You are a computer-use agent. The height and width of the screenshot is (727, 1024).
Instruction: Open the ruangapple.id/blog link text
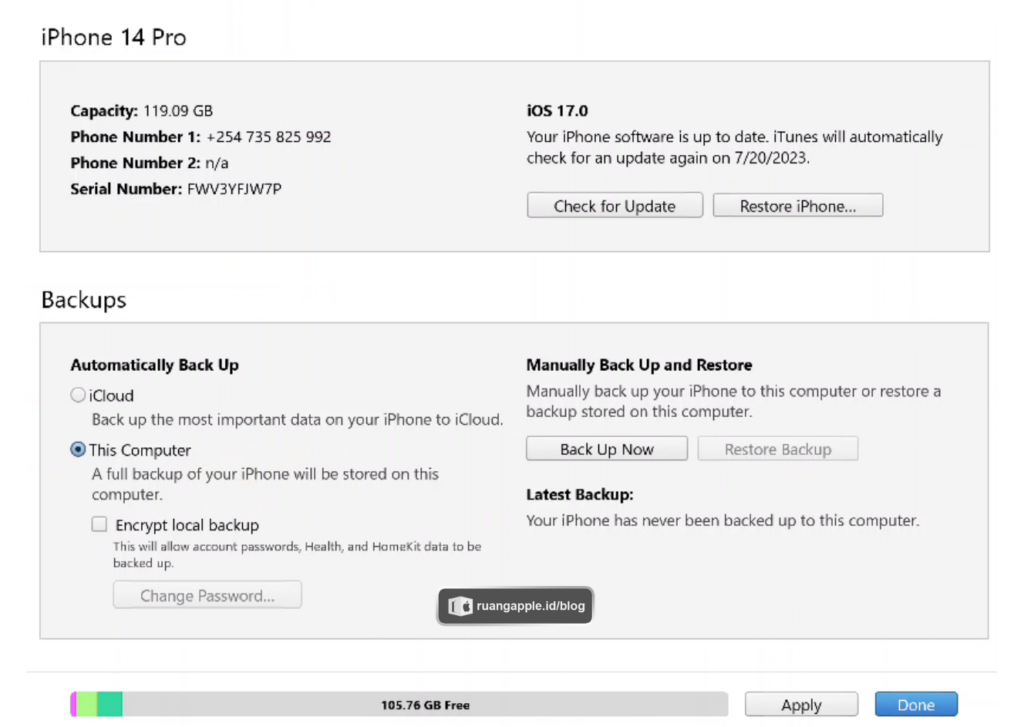[531, 606]
